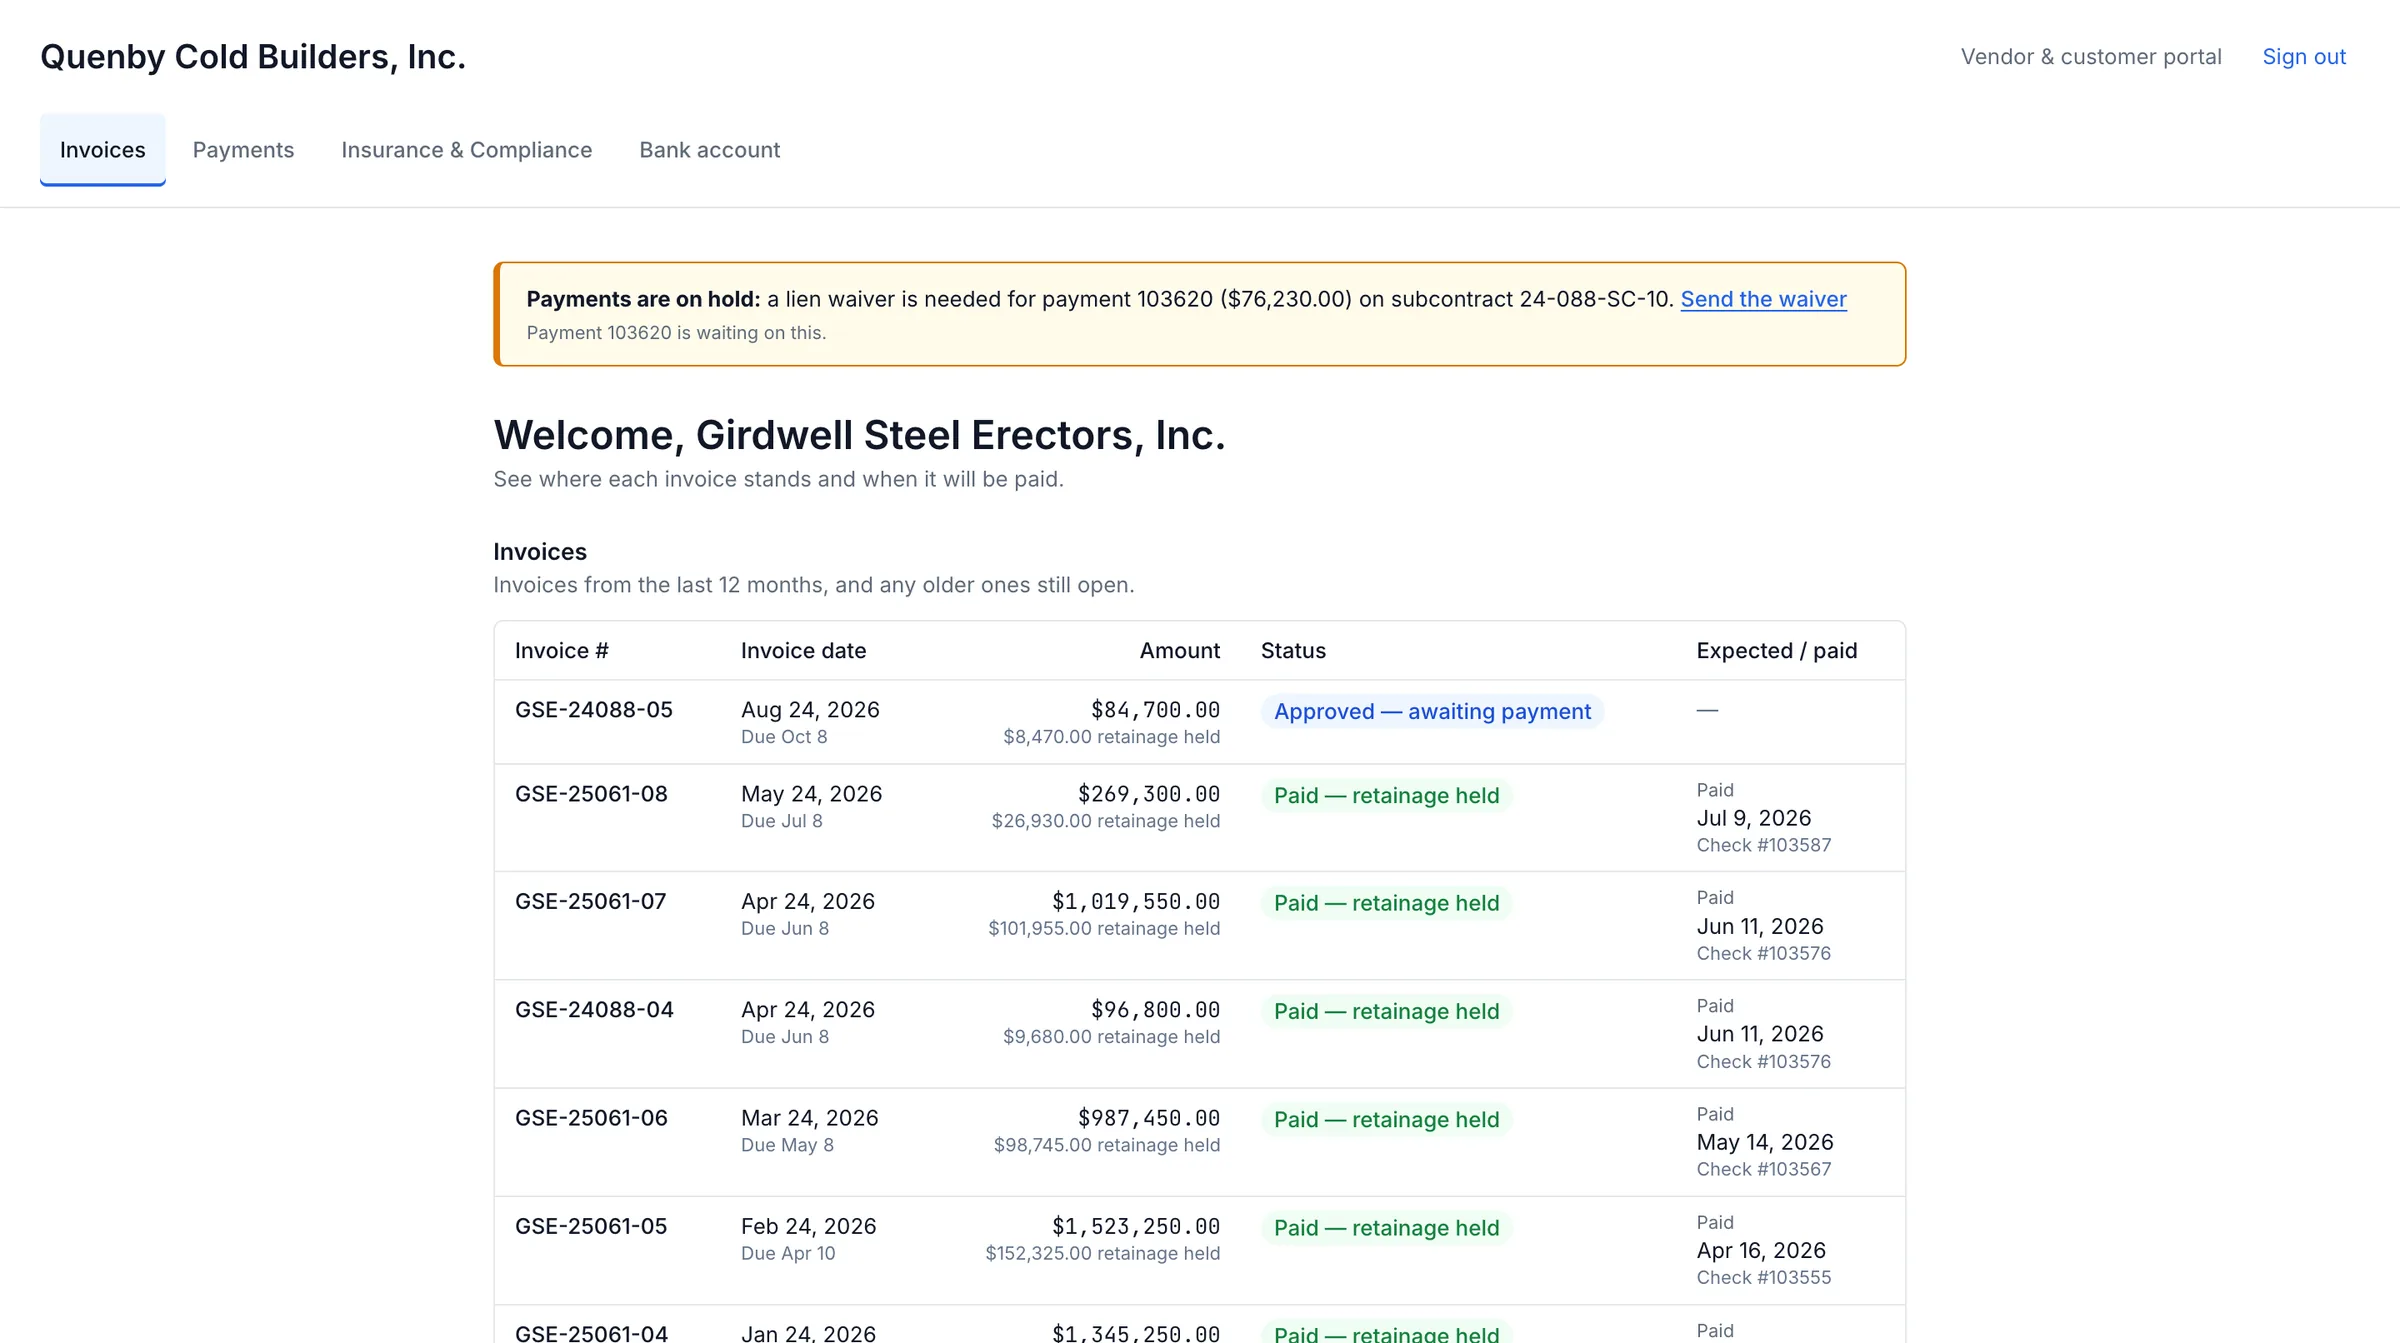Click the $96,800.00 amount
This screenshot has height=1343, width=2400.
tap(1155, 1010)
